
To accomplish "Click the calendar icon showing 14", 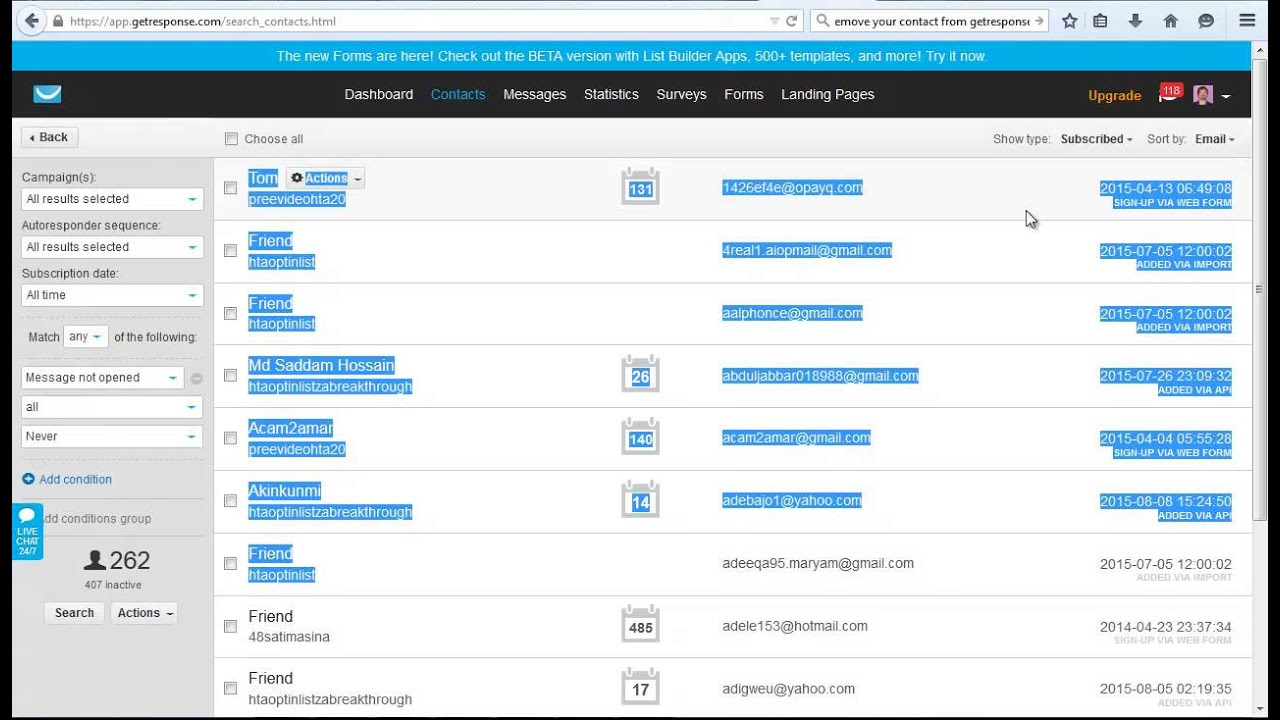I will [640, 500].
